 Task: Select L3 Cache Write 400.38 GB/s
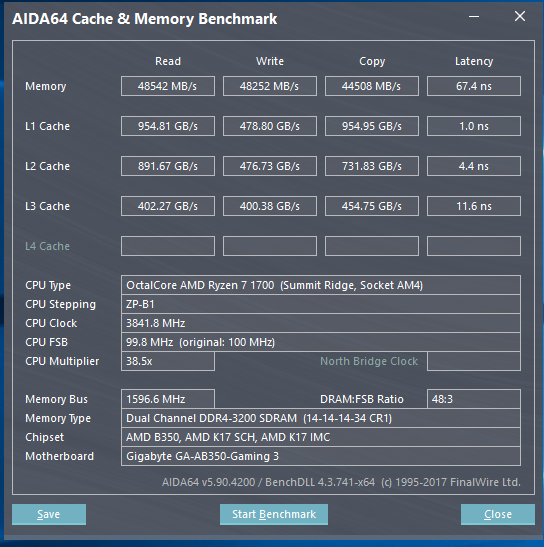(270, 206)
